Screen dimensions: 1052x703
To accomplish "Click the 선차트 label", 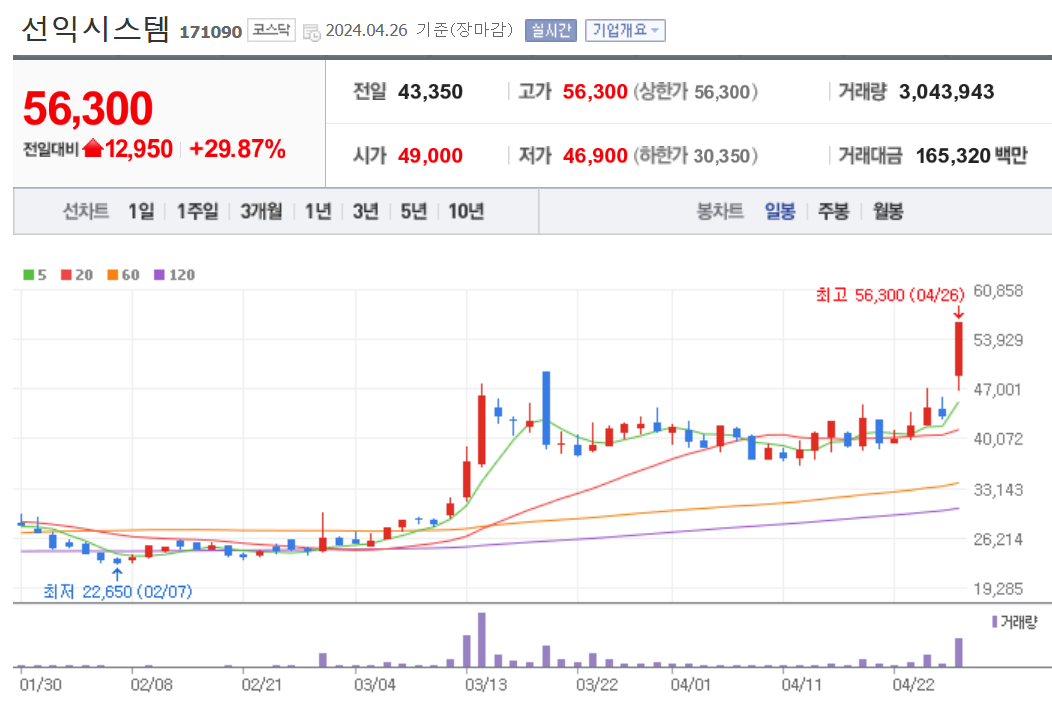I will coord(86,211).
